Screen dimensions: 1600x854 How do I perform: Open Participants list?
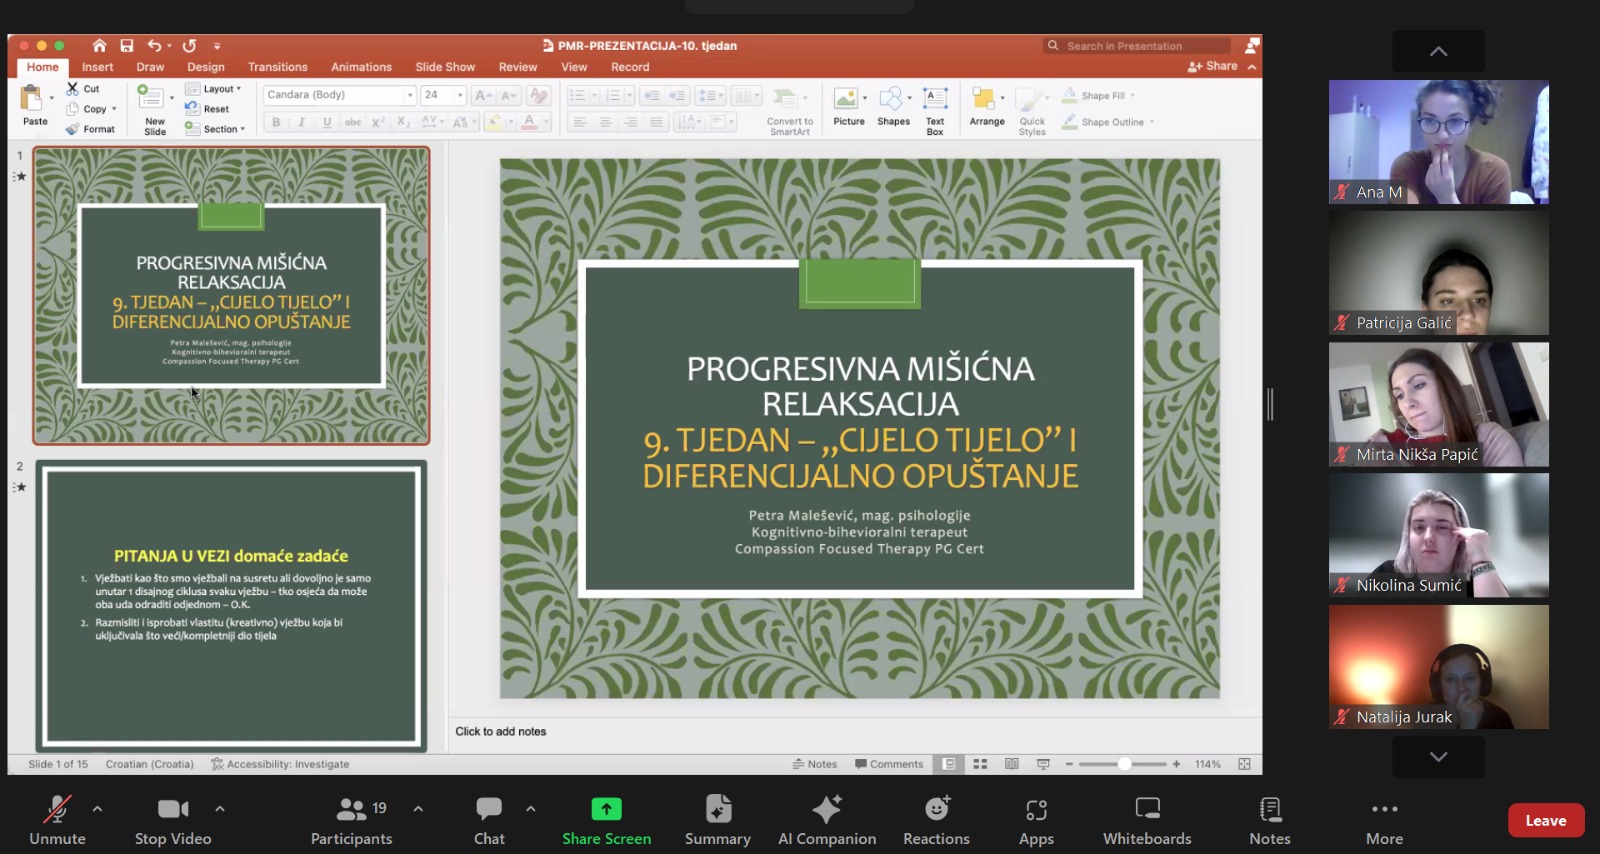pos(351,821)
